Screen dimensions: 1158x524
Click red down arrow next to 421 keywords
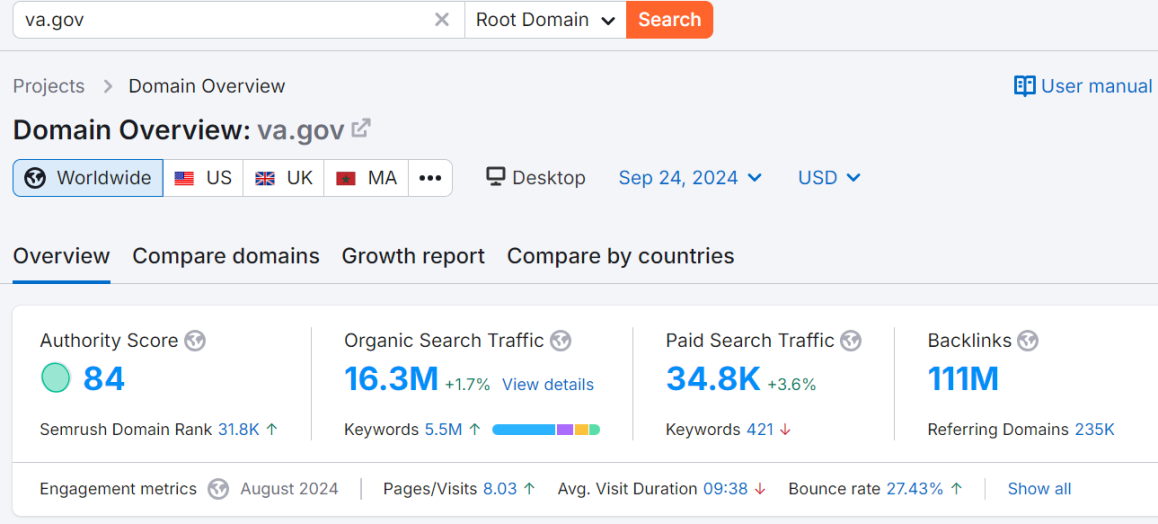(785, 430)
